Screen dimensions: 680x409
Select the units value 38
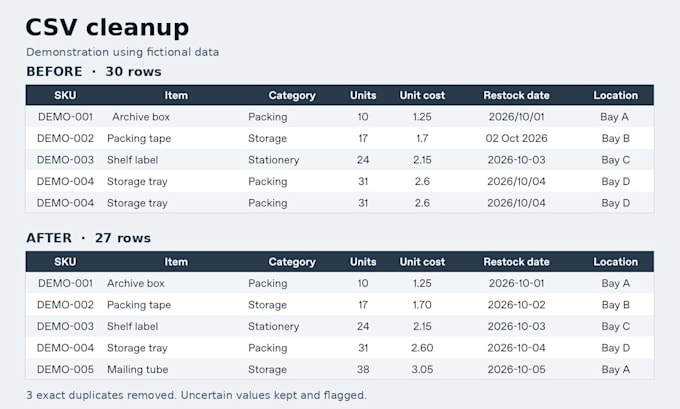[363, 370]
